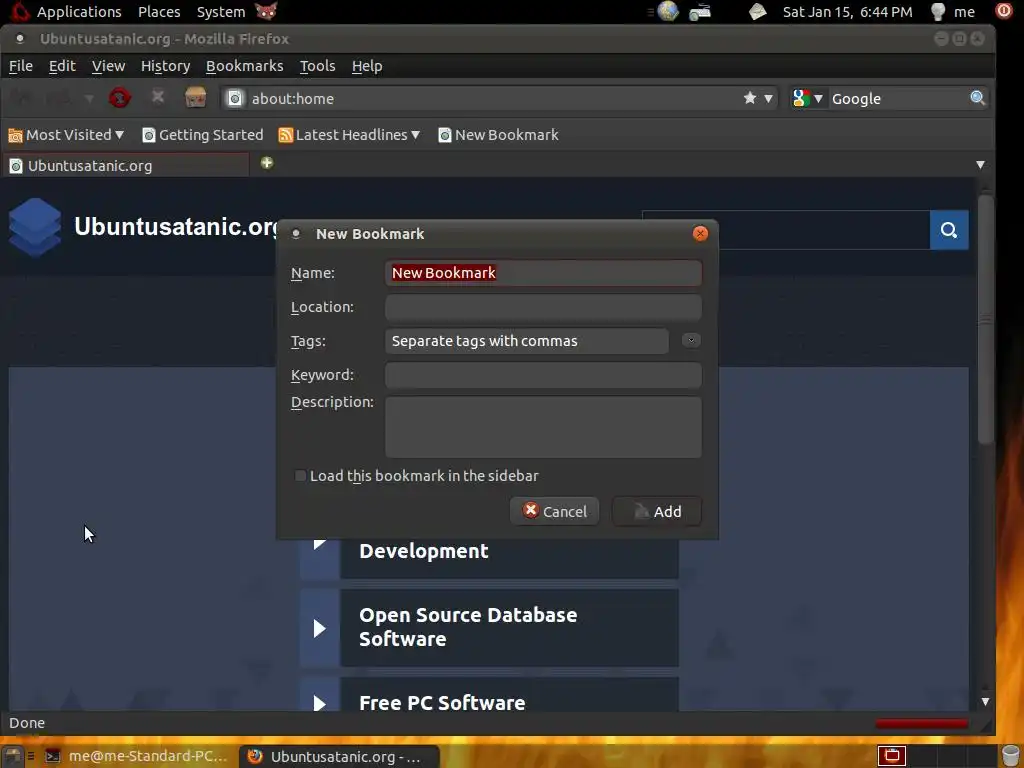Open the search engine chooser dropdown

click(x=808, y=99)
